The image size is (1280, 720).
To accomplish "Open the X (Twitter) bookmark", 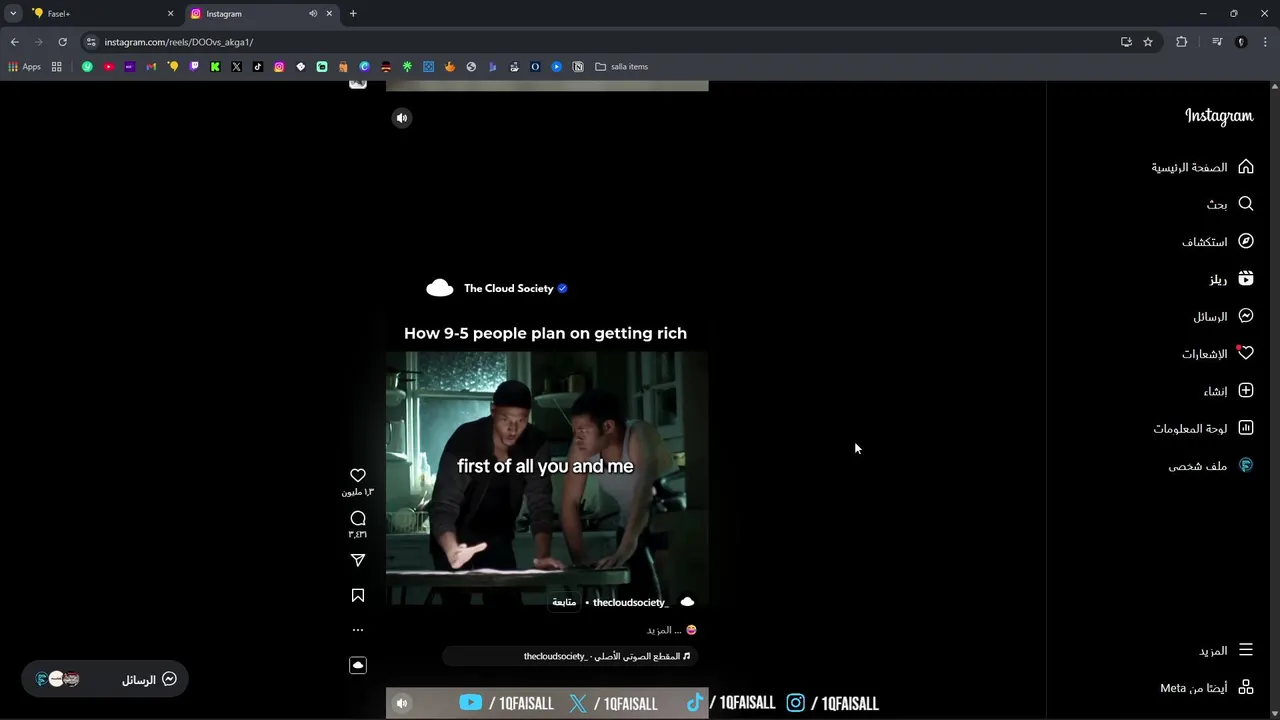I will pos(237,67).
